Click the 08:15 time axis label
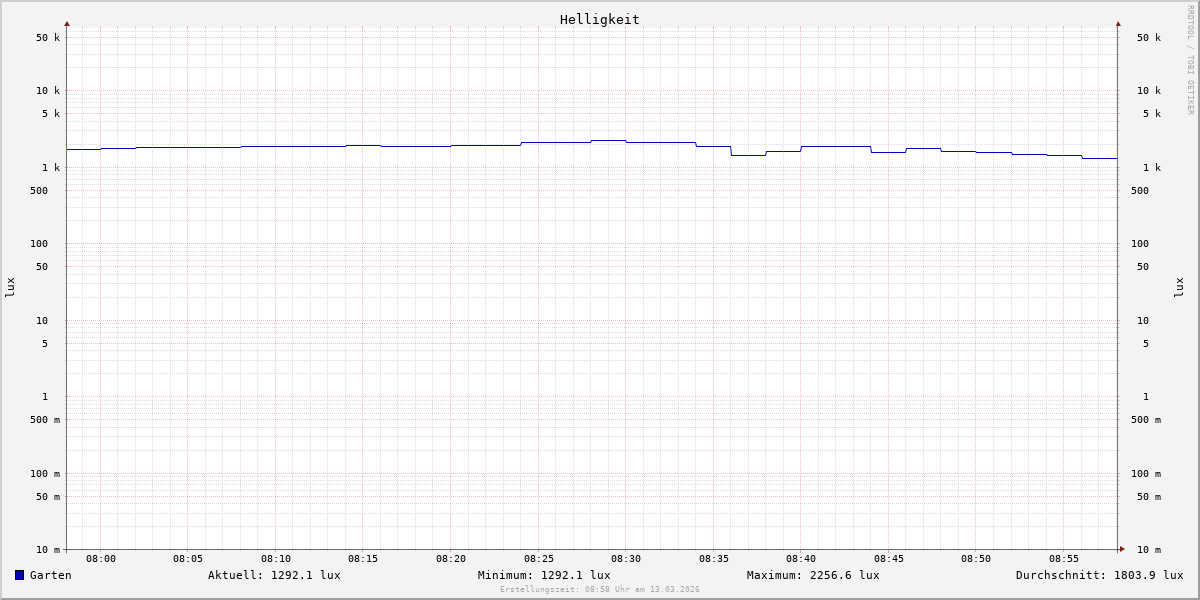The height and width of the screenshot is (600, 1200). pos(363,559)
